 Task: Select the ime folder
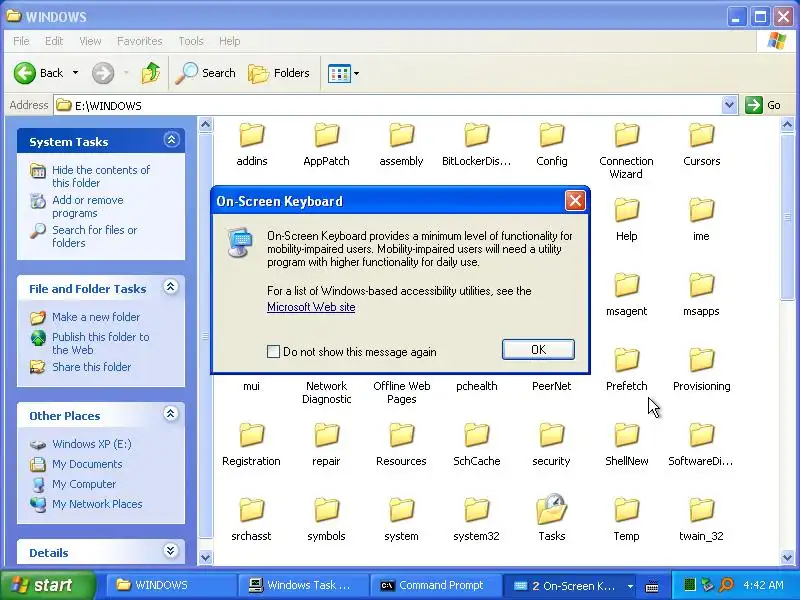point(702,220)
